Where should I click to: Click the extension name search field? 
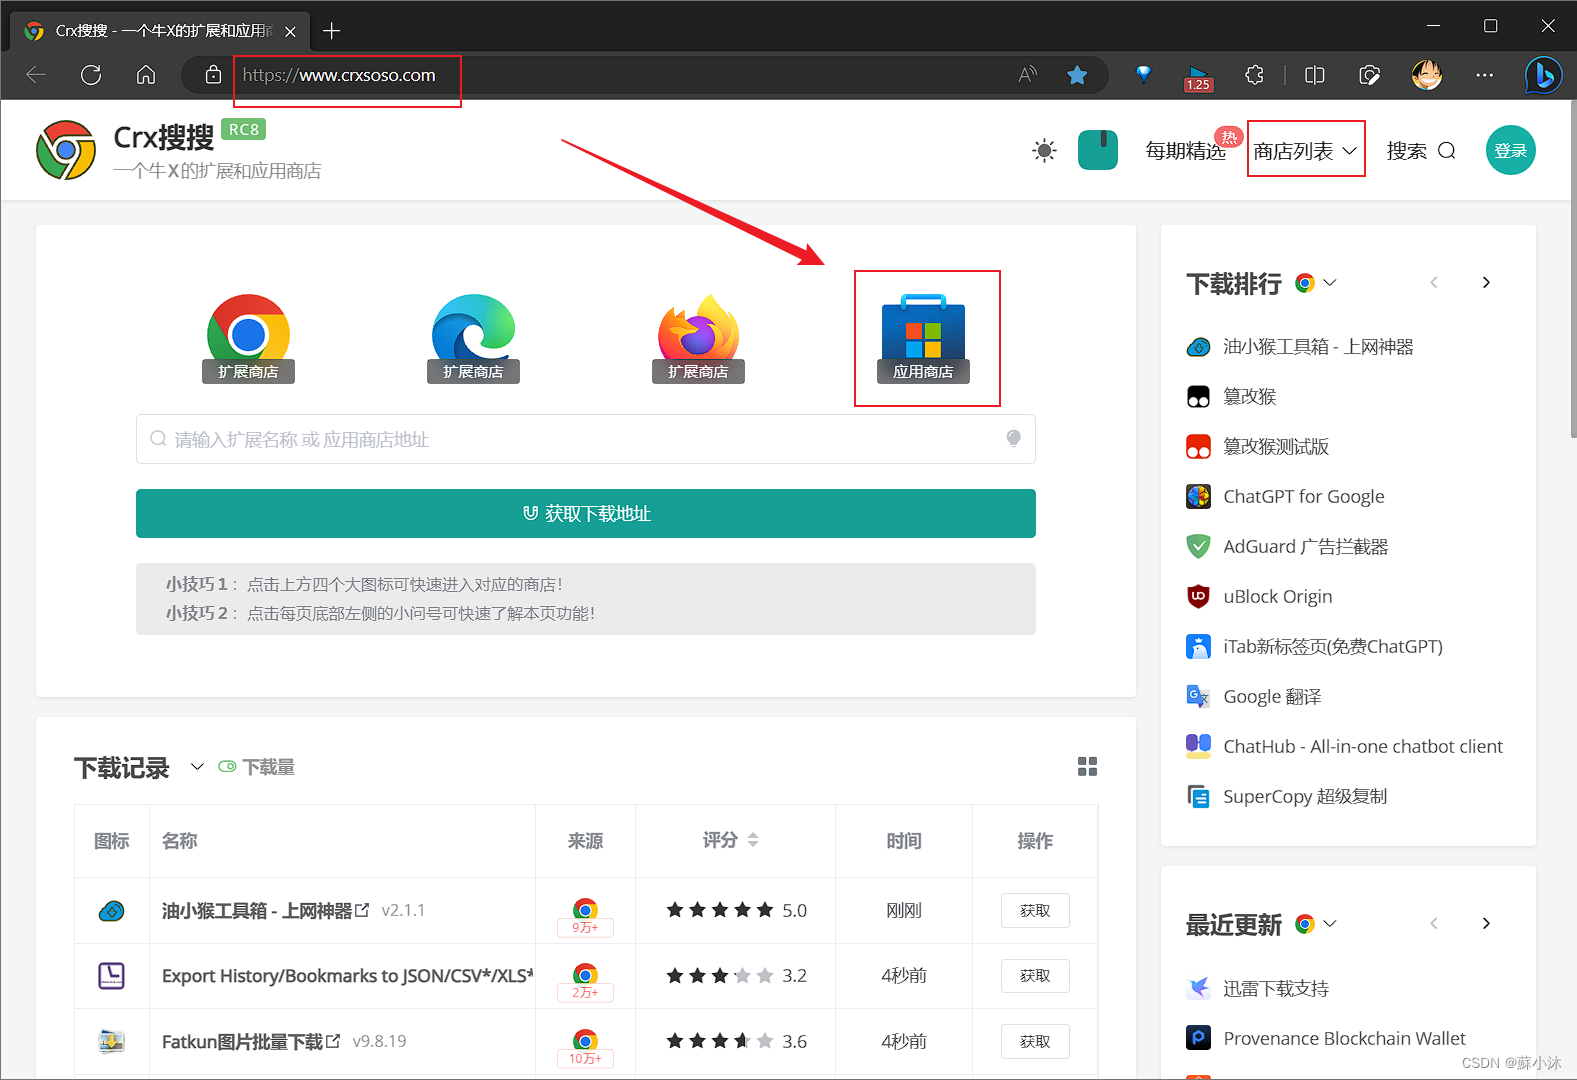coord(586,439)
